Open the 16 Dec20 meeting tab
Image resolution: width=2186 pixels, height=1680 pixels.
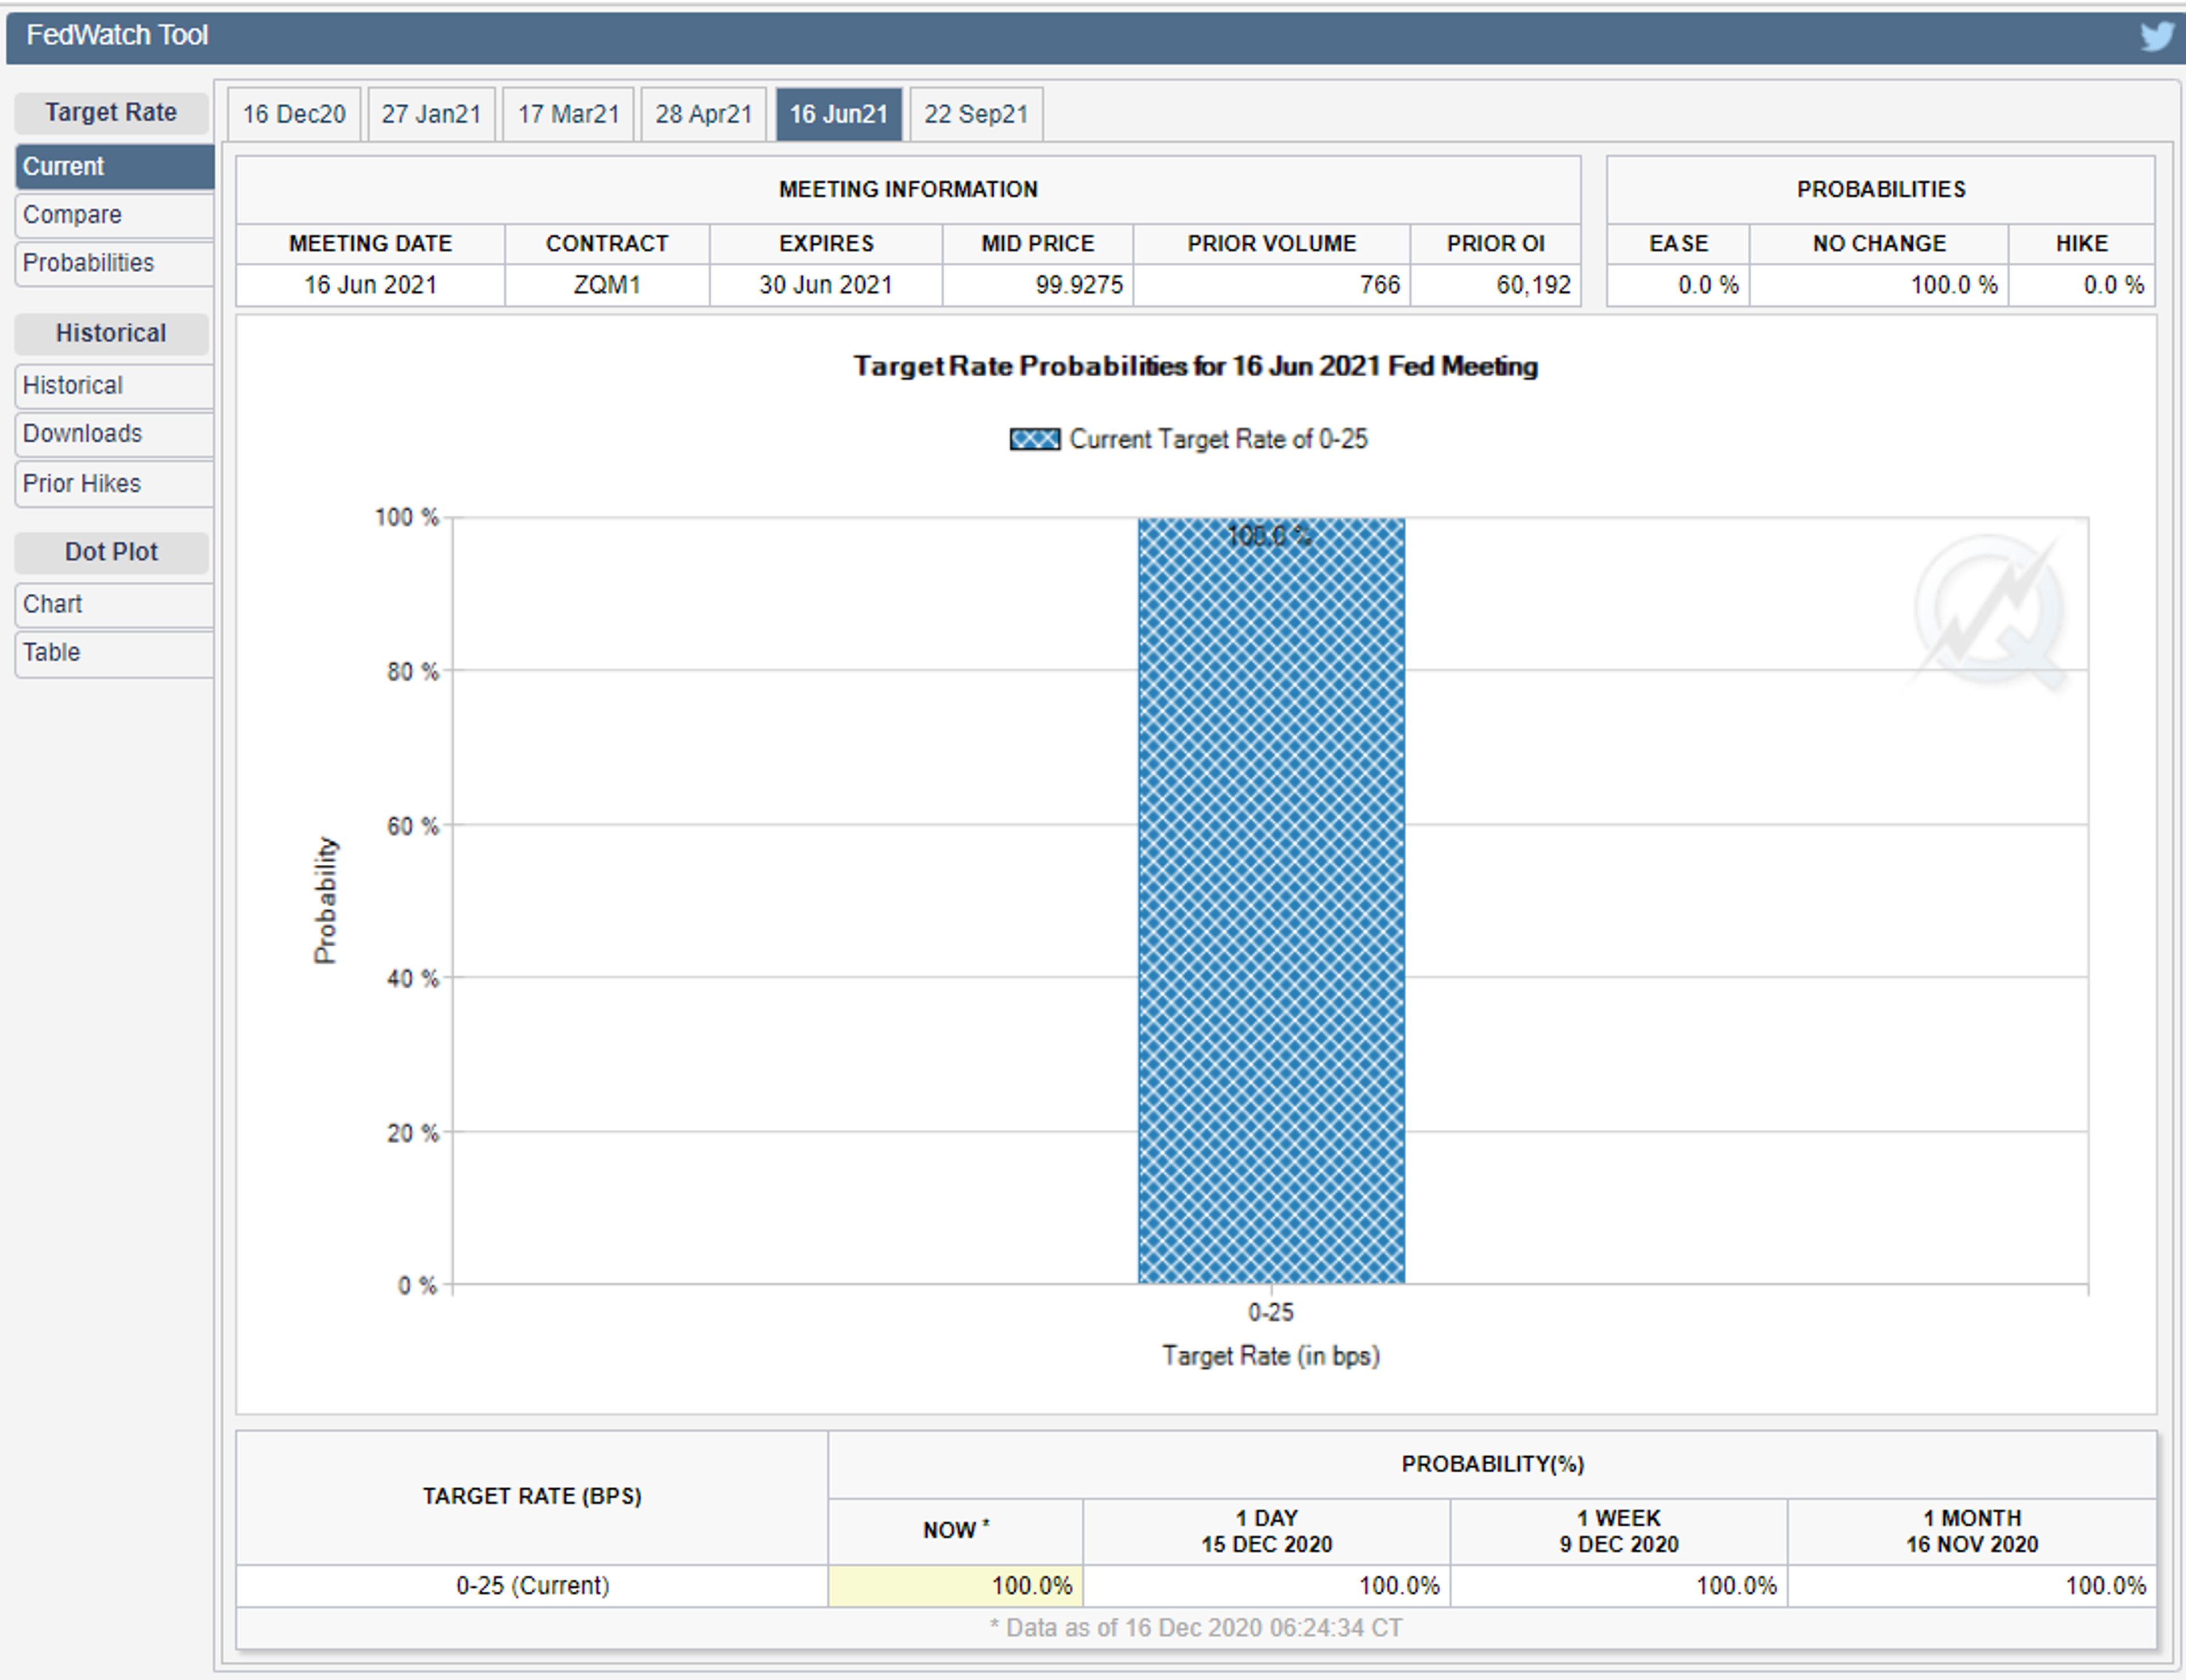point(294,114)
